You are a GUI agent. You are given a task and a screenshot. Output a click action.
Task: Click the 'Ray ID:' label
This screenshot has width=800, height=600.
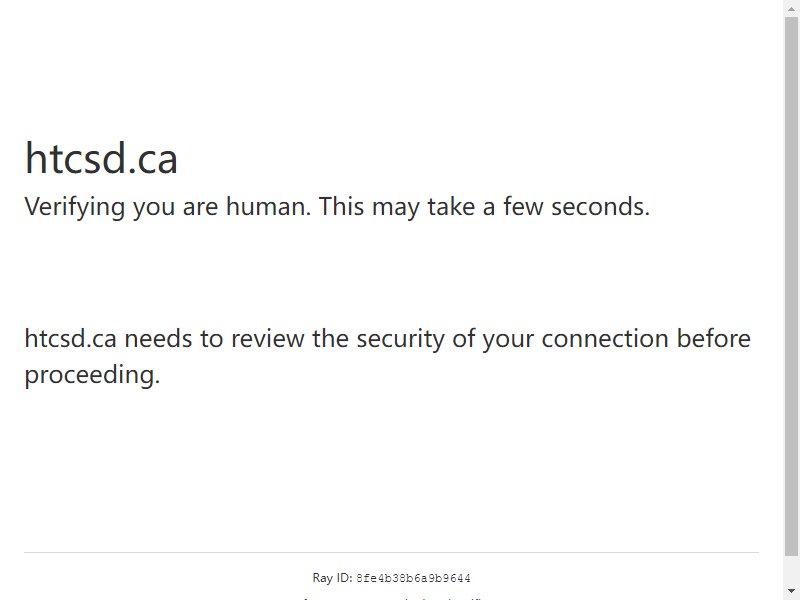coord(332,578)
